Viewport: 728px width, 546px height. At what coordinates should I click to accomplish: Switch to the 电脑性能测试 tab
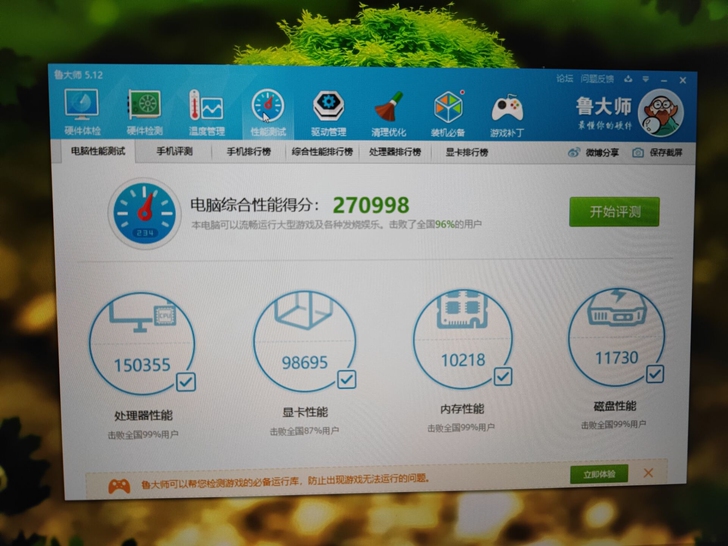[x=98, y=151]
